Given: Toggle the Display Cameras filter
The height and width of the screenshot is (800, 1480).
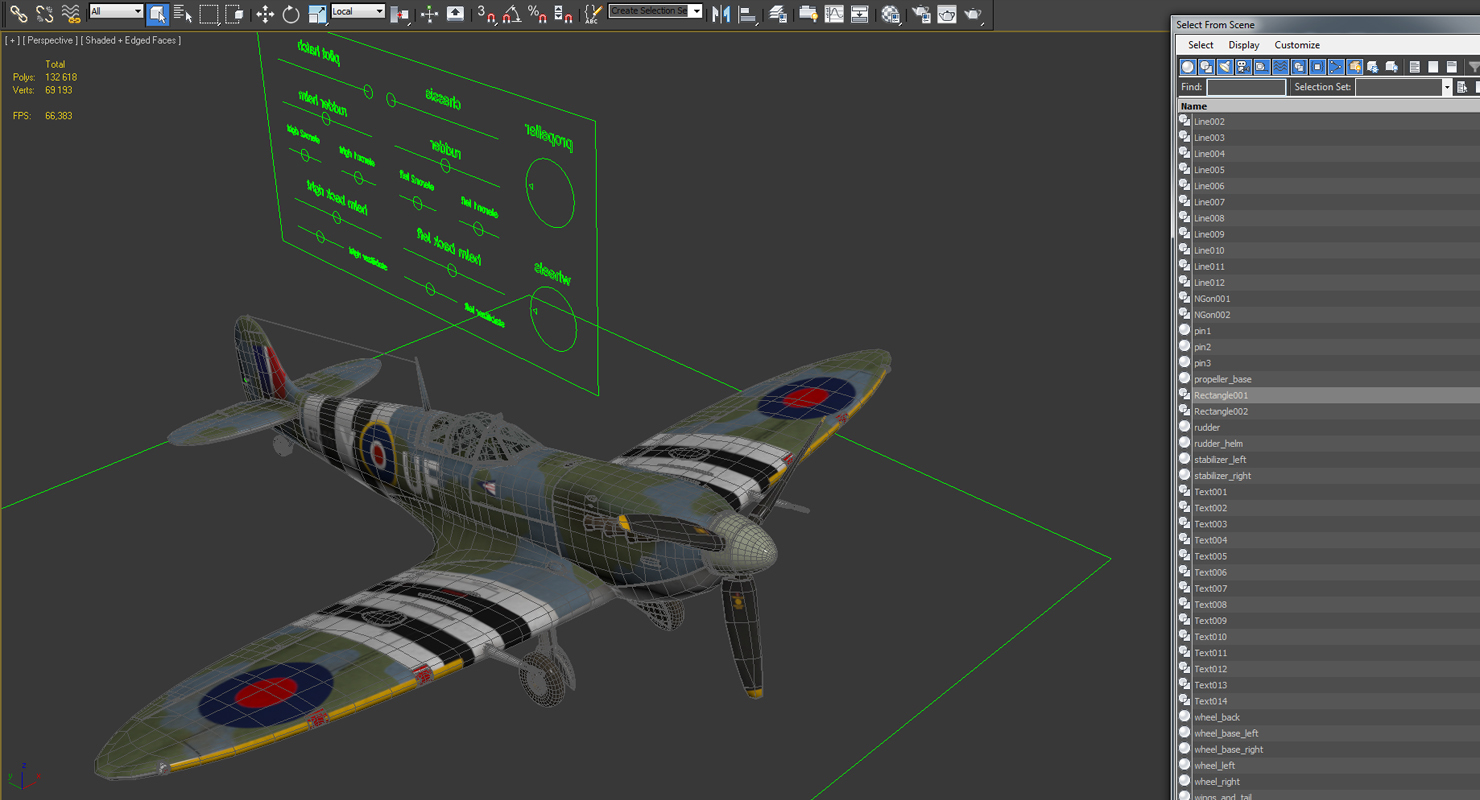Looking at the screenshot, I should point(1243,67).
